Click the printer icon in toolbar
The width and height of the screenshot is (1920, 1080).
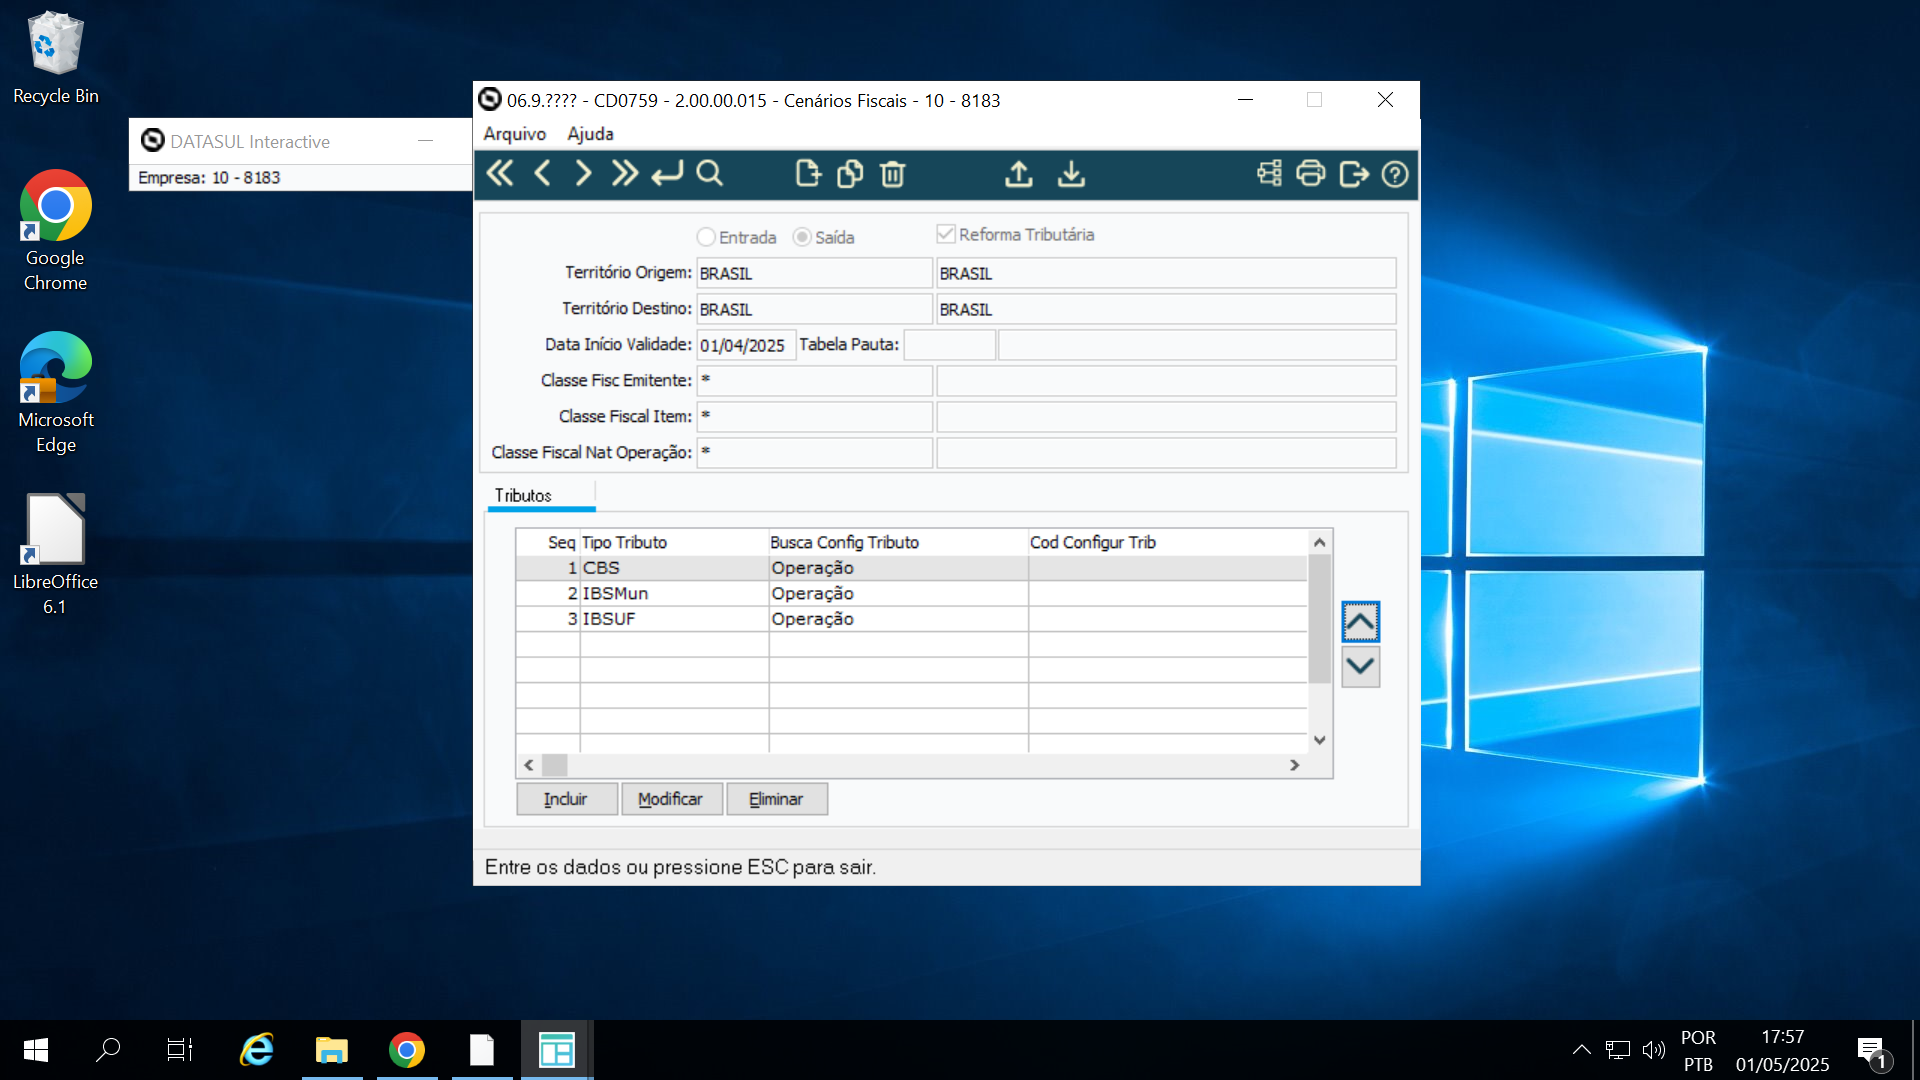[1310, 174]
